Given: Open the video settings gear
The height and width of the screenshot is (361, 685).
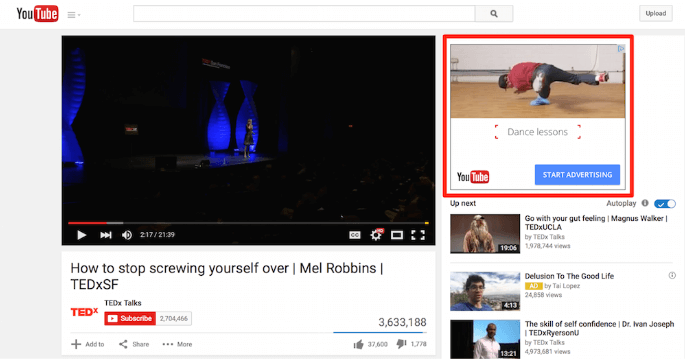Looking at the screenshot, I should (x=376, y=235).
